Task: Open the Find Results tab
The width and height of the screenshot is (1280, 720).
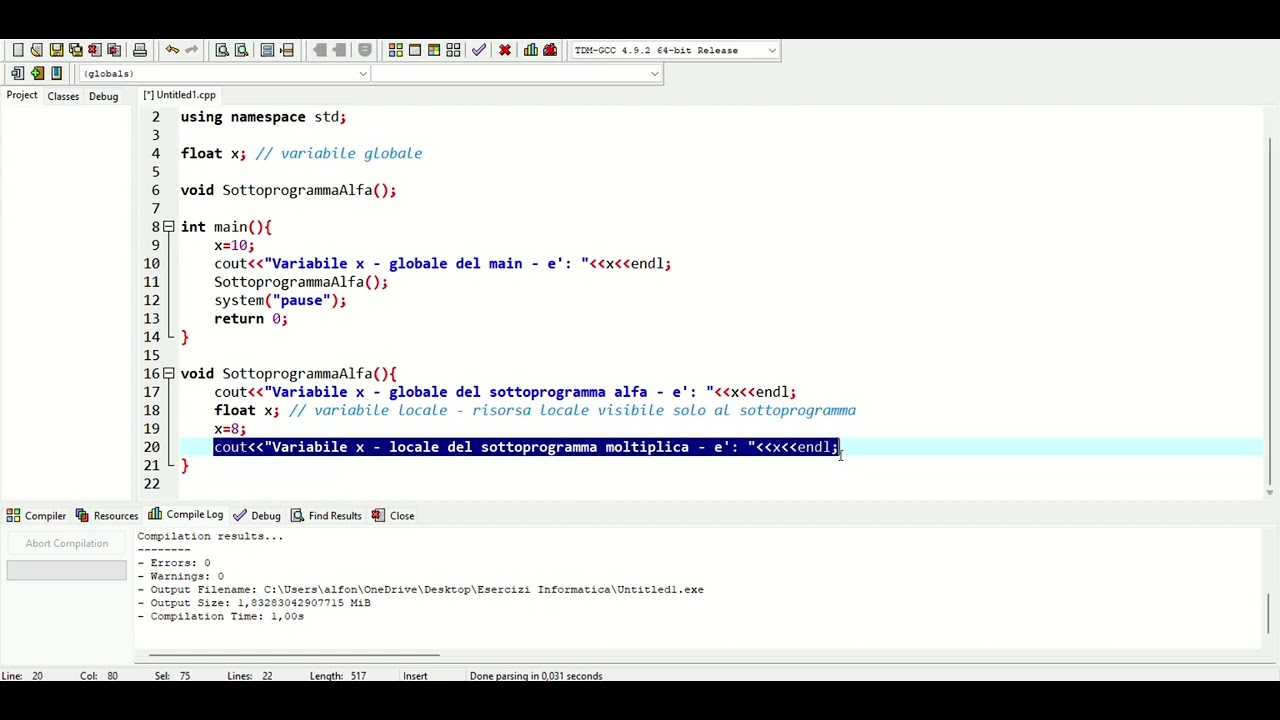Action: tap(326, 516)
